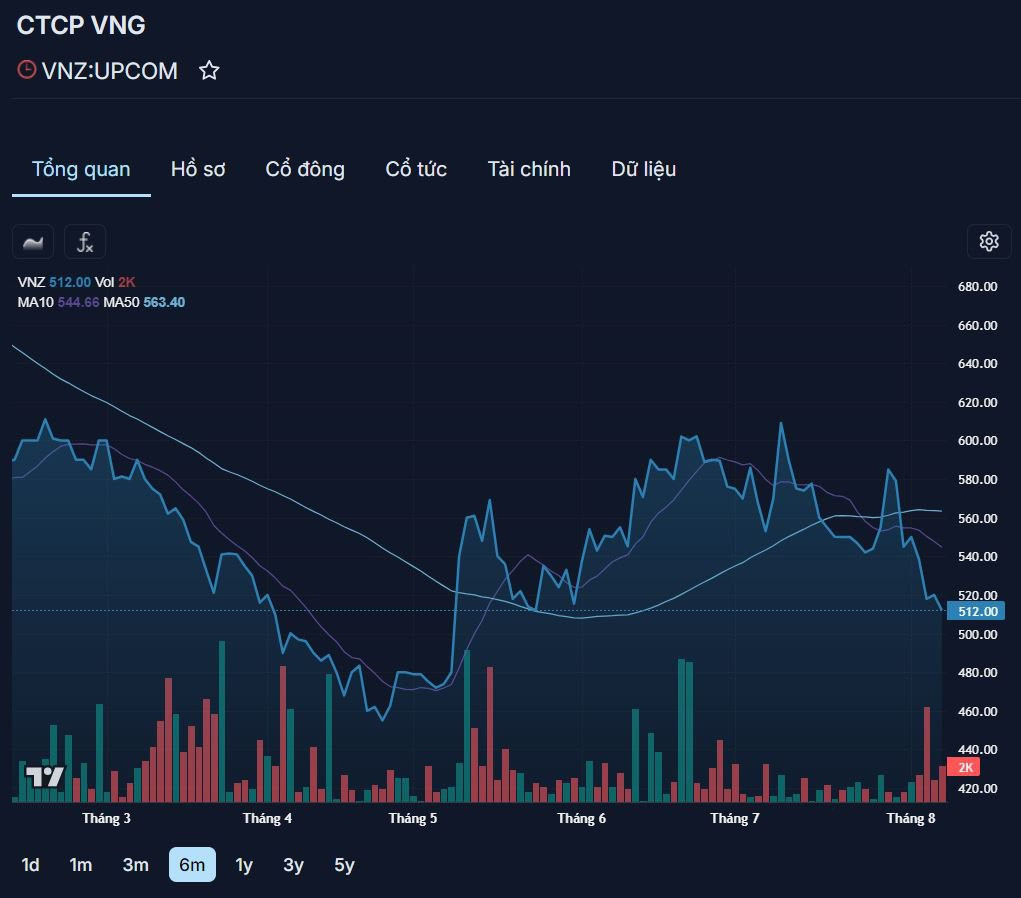The width and height of the screenshot is (1021, 898).
Task: Click the TradingView logo on the chart
Action: (45, 776)
